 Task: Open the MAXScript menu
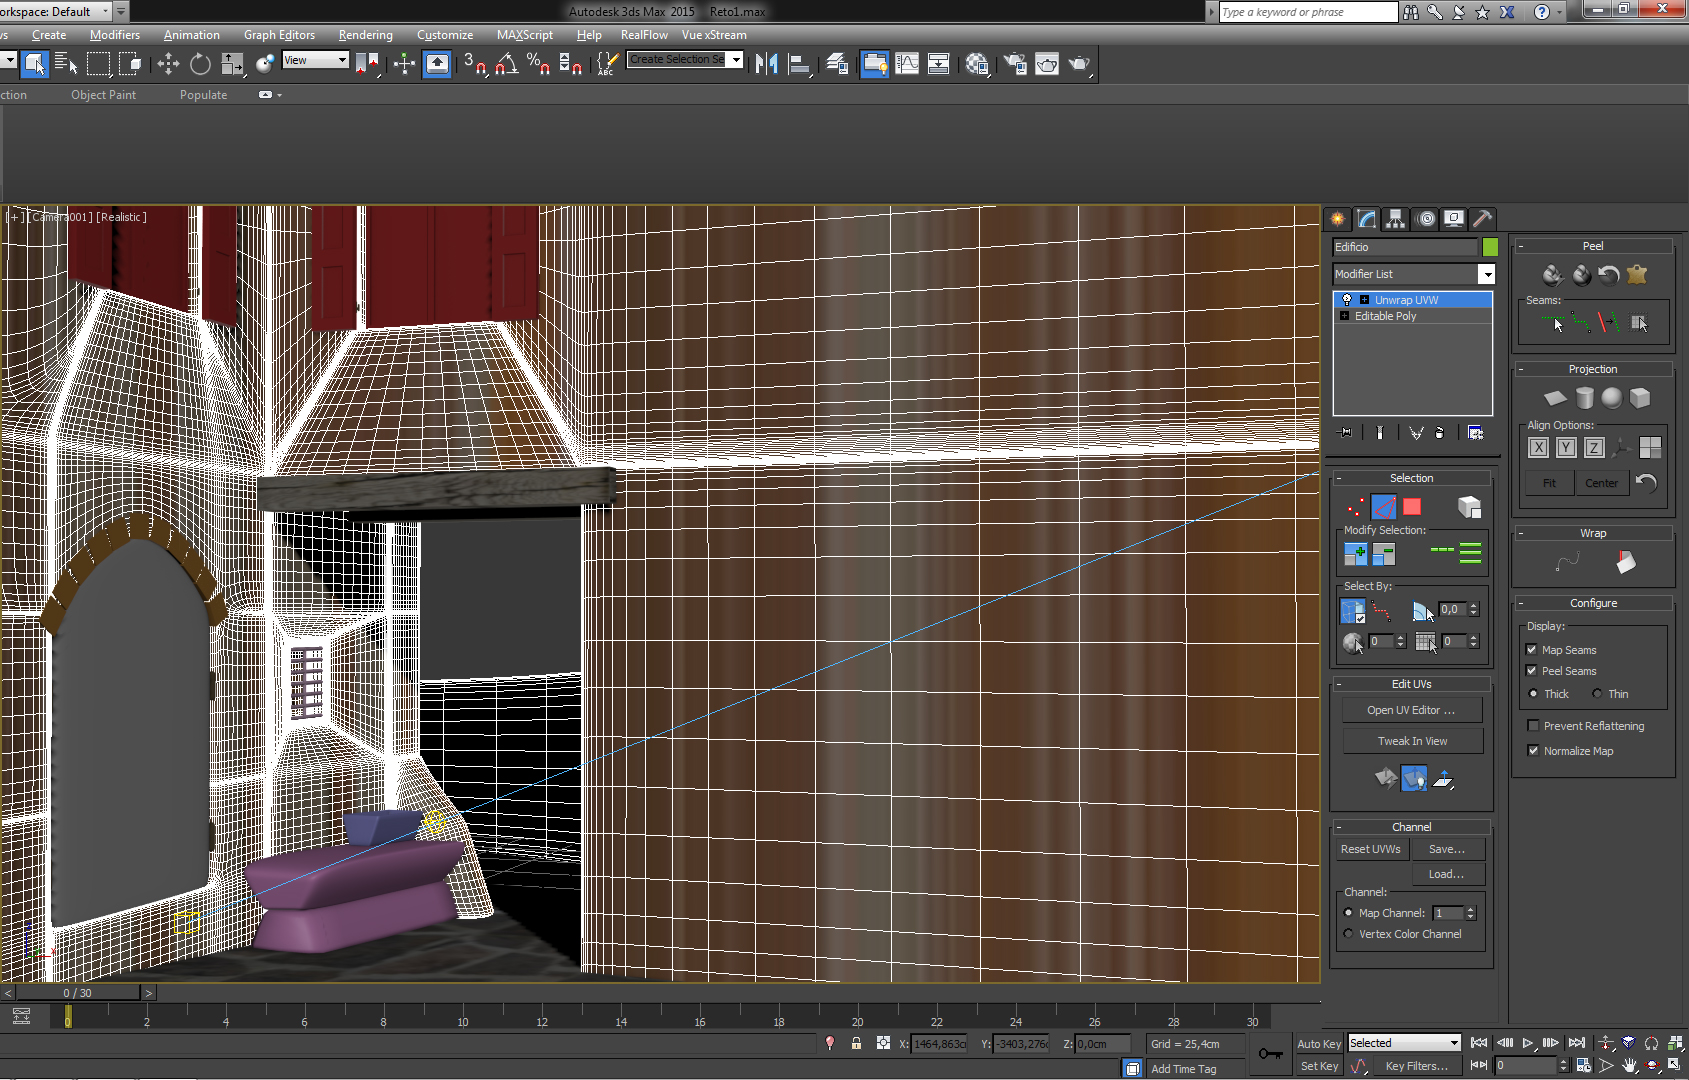tap(525, 35)
